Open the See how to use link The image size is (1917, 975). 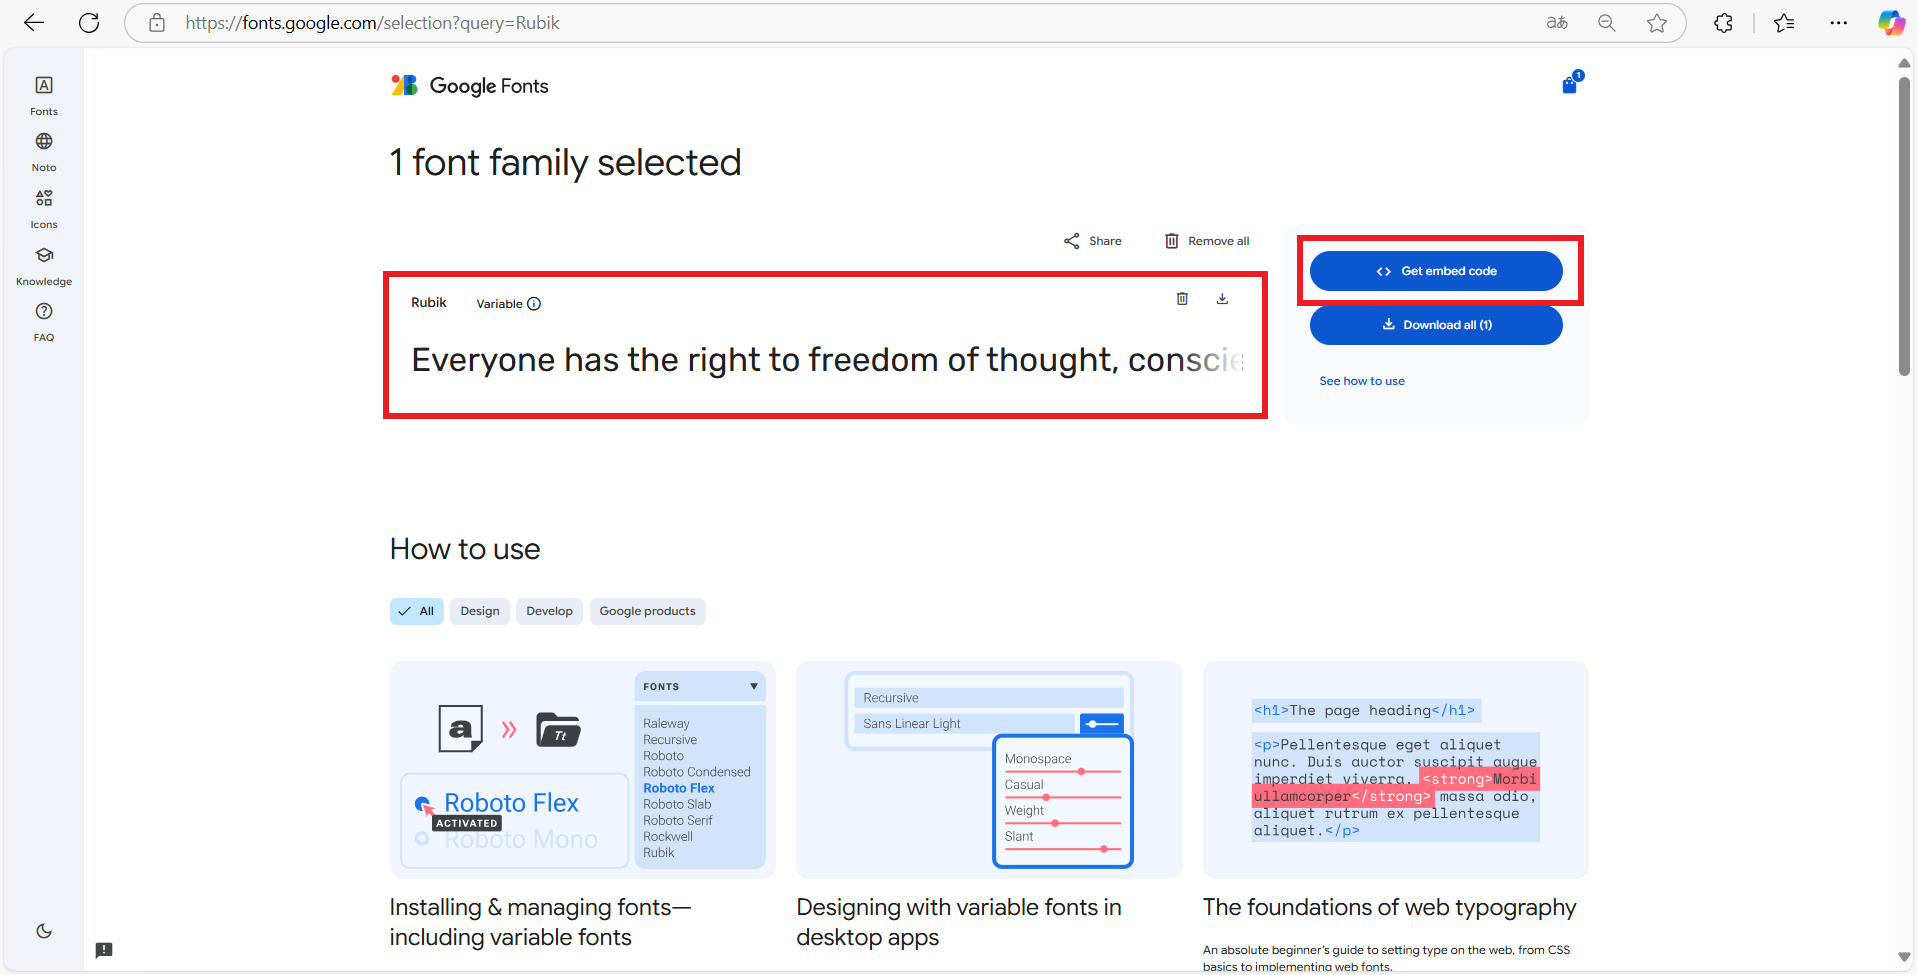point(1362,380)
